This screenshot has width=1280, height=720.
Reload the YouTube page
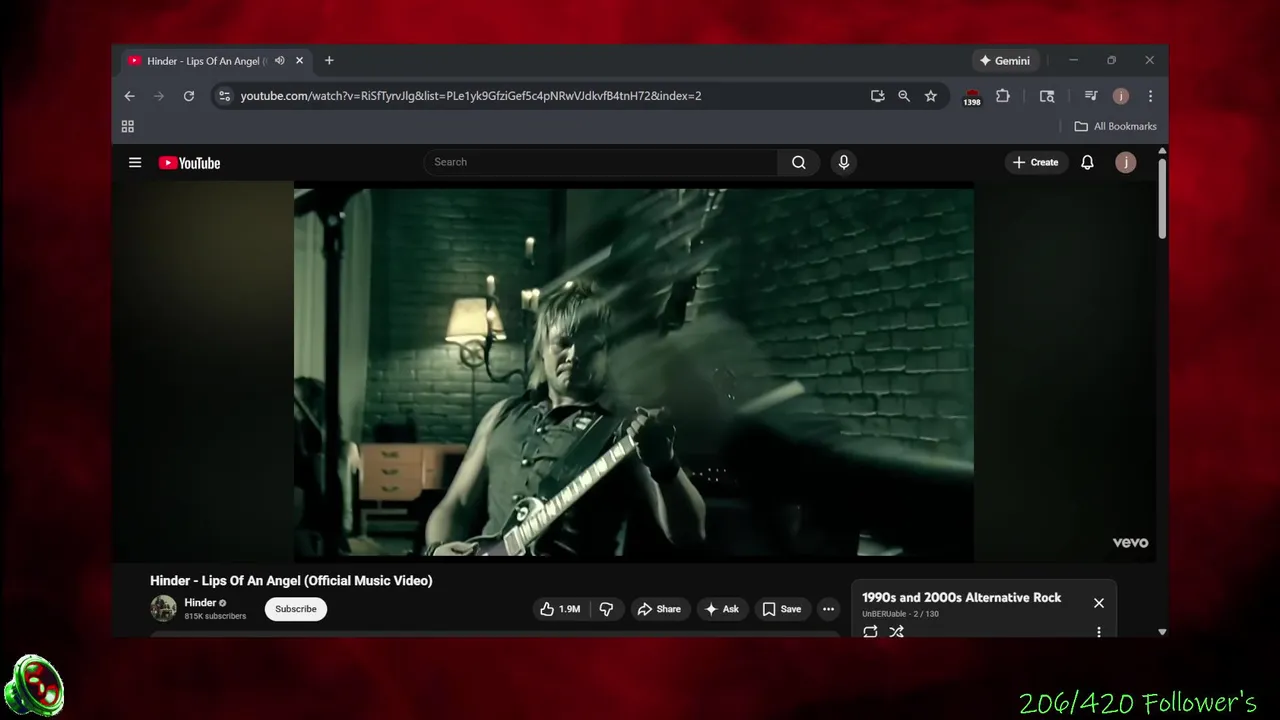188,96
